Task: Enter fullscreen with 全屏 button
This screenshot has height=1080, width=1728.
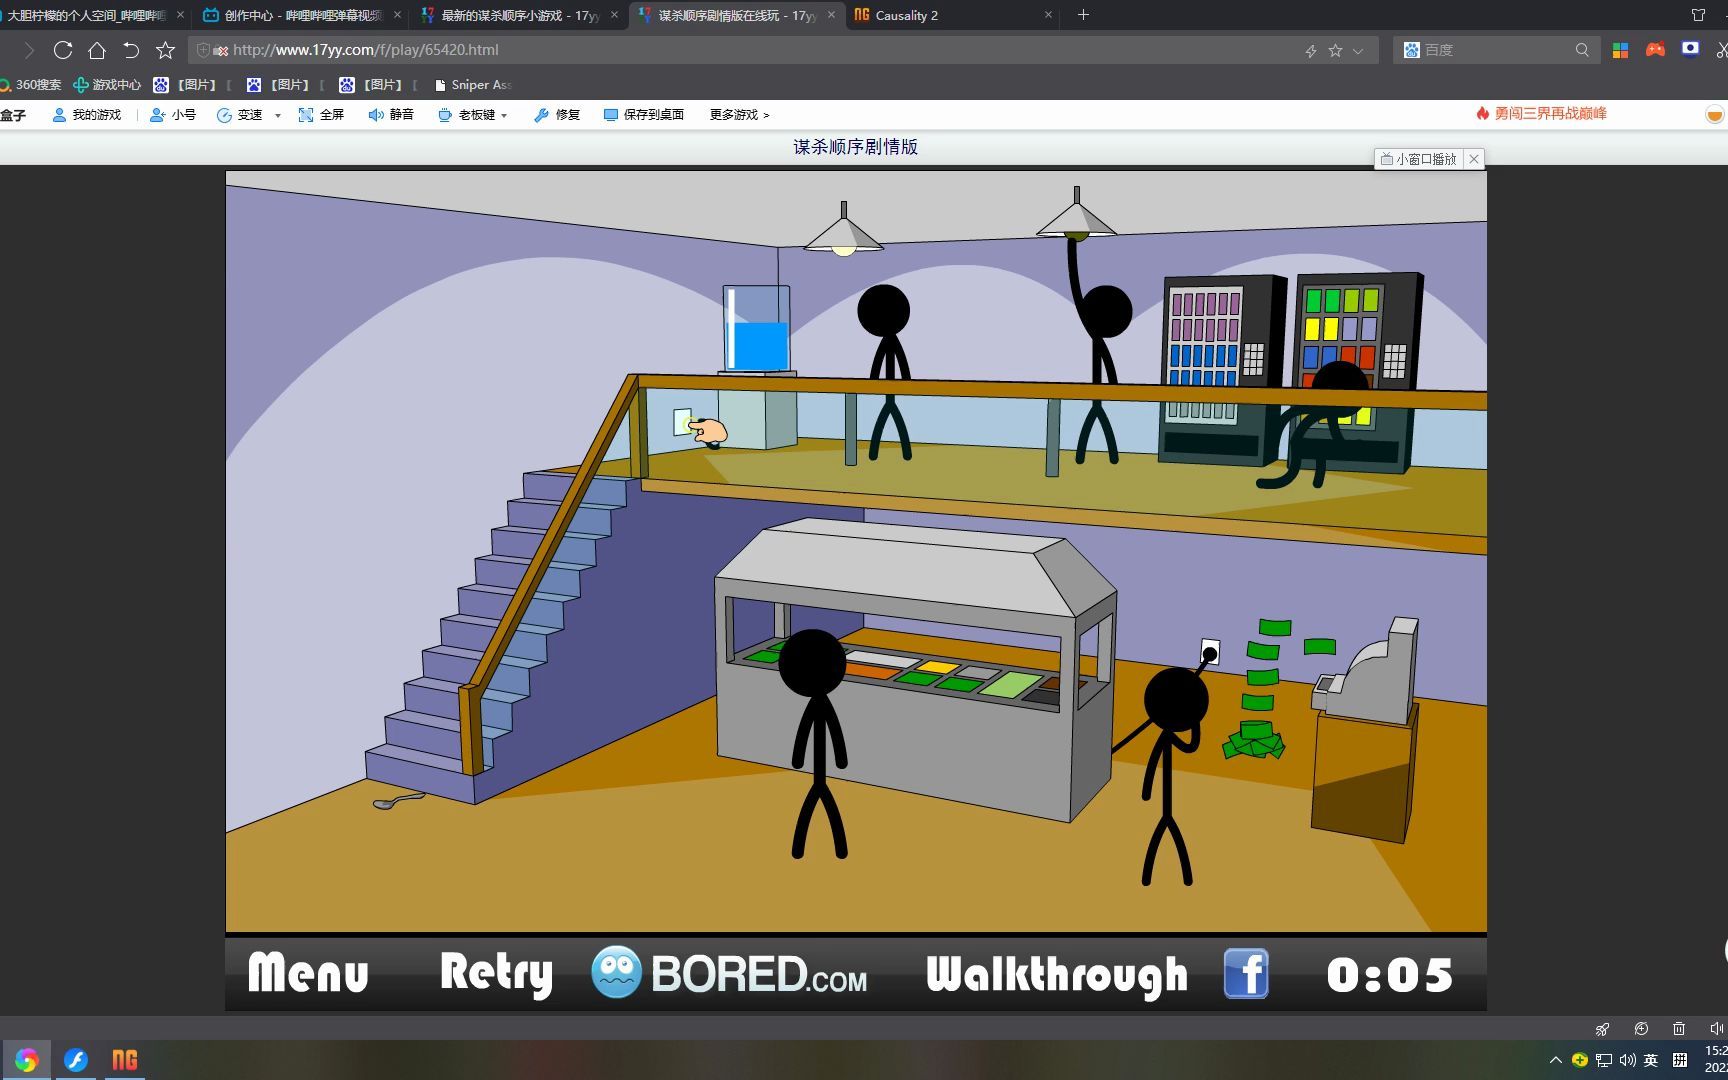Action: tap(321, 115)
